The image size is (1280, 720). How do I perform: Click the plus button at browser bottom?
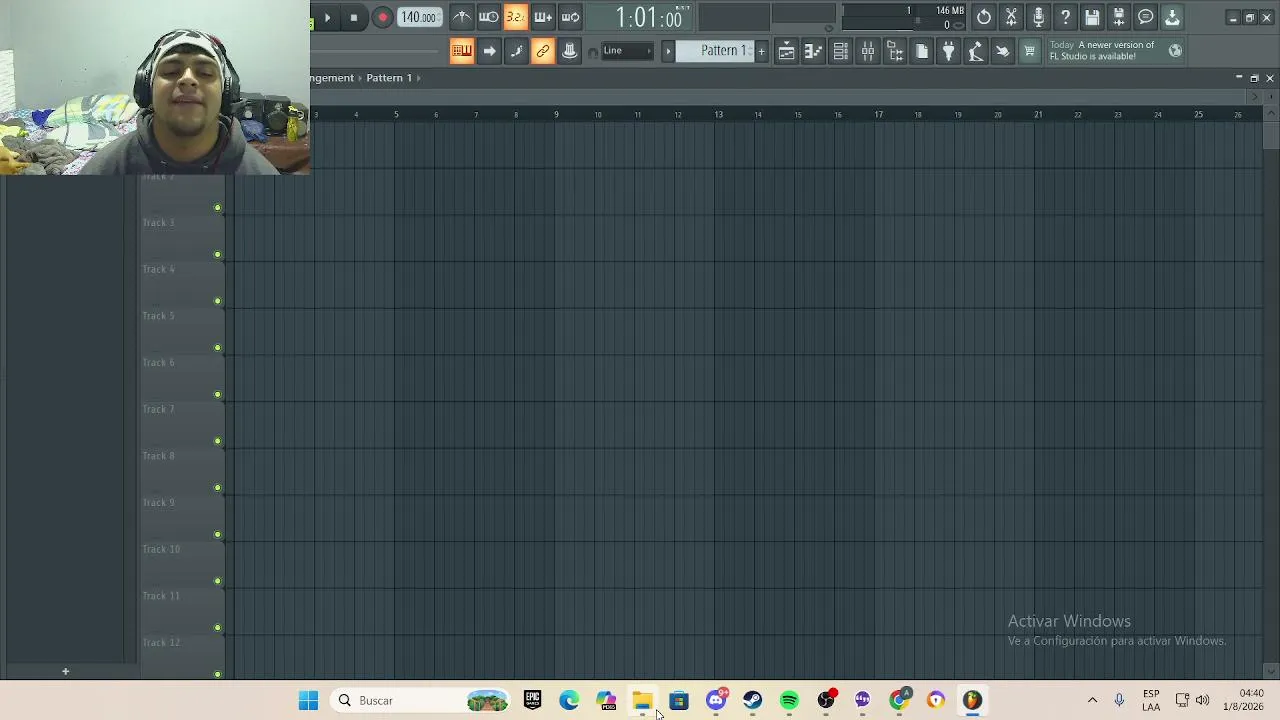(x=65, y=671)
